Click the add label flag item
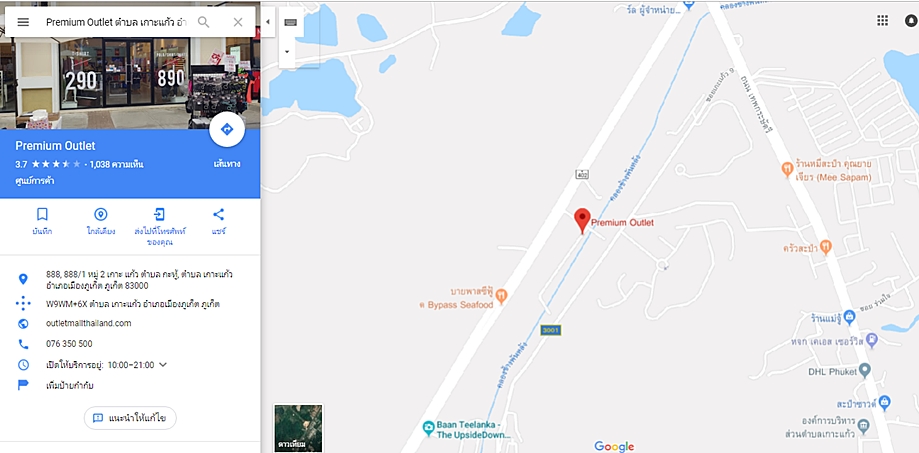This screenshot has width=919, height=453. pos(70,385)
